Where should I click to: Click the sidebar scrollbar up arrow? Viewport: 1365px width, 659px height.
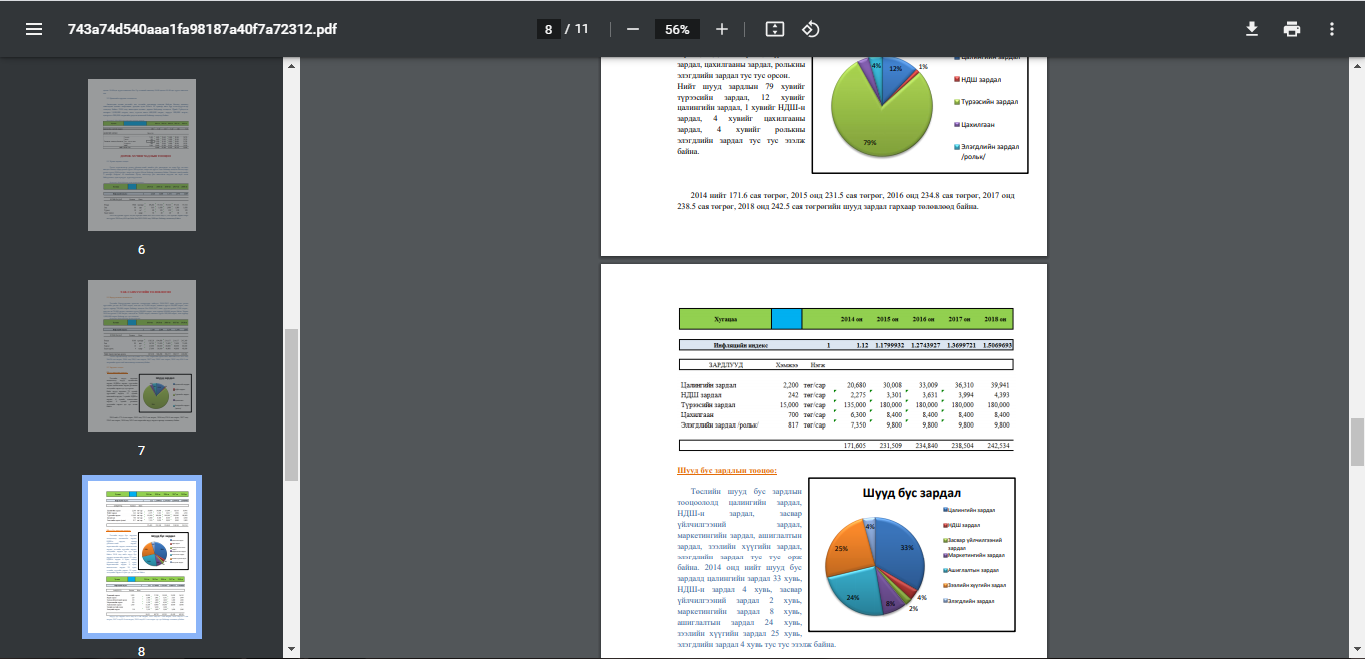click(291, 66)
